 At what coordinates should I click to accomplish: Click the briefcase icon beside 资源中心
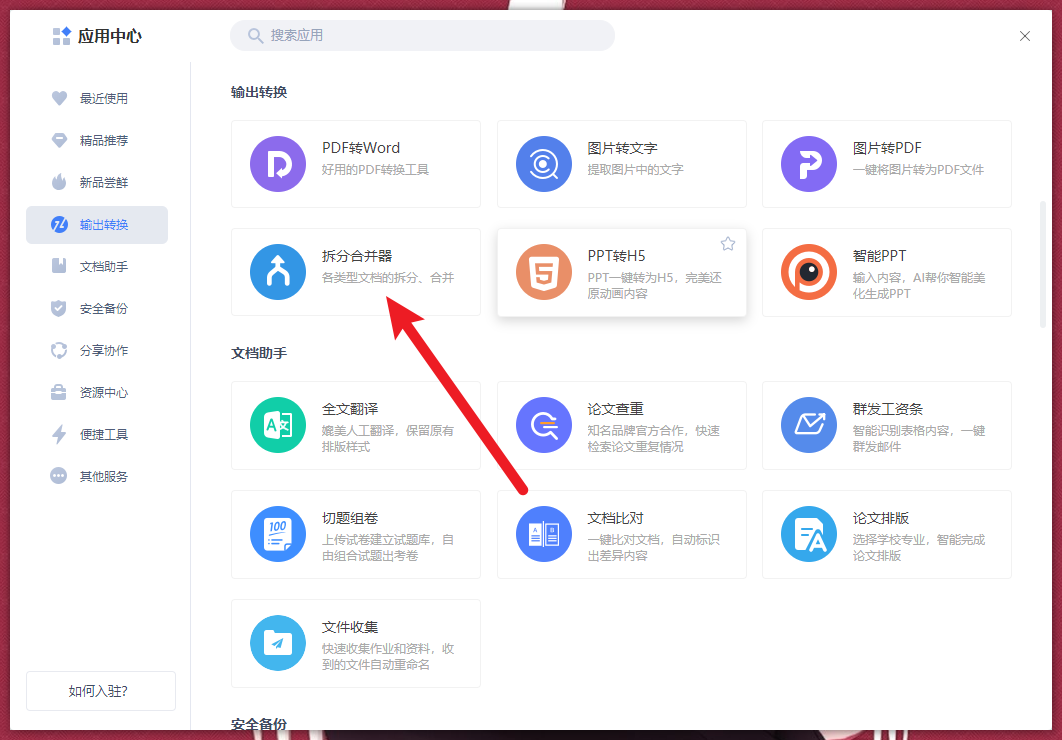[x=59, y=392]
